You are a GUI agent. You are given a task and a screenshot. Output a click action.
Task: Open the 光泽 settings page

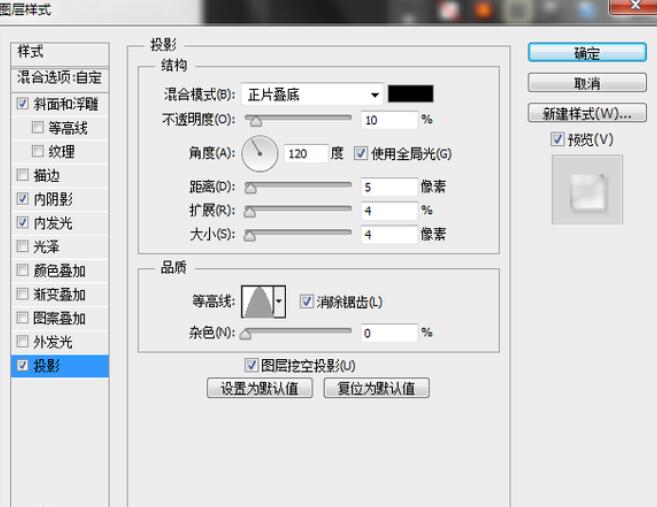click(47, 247)
